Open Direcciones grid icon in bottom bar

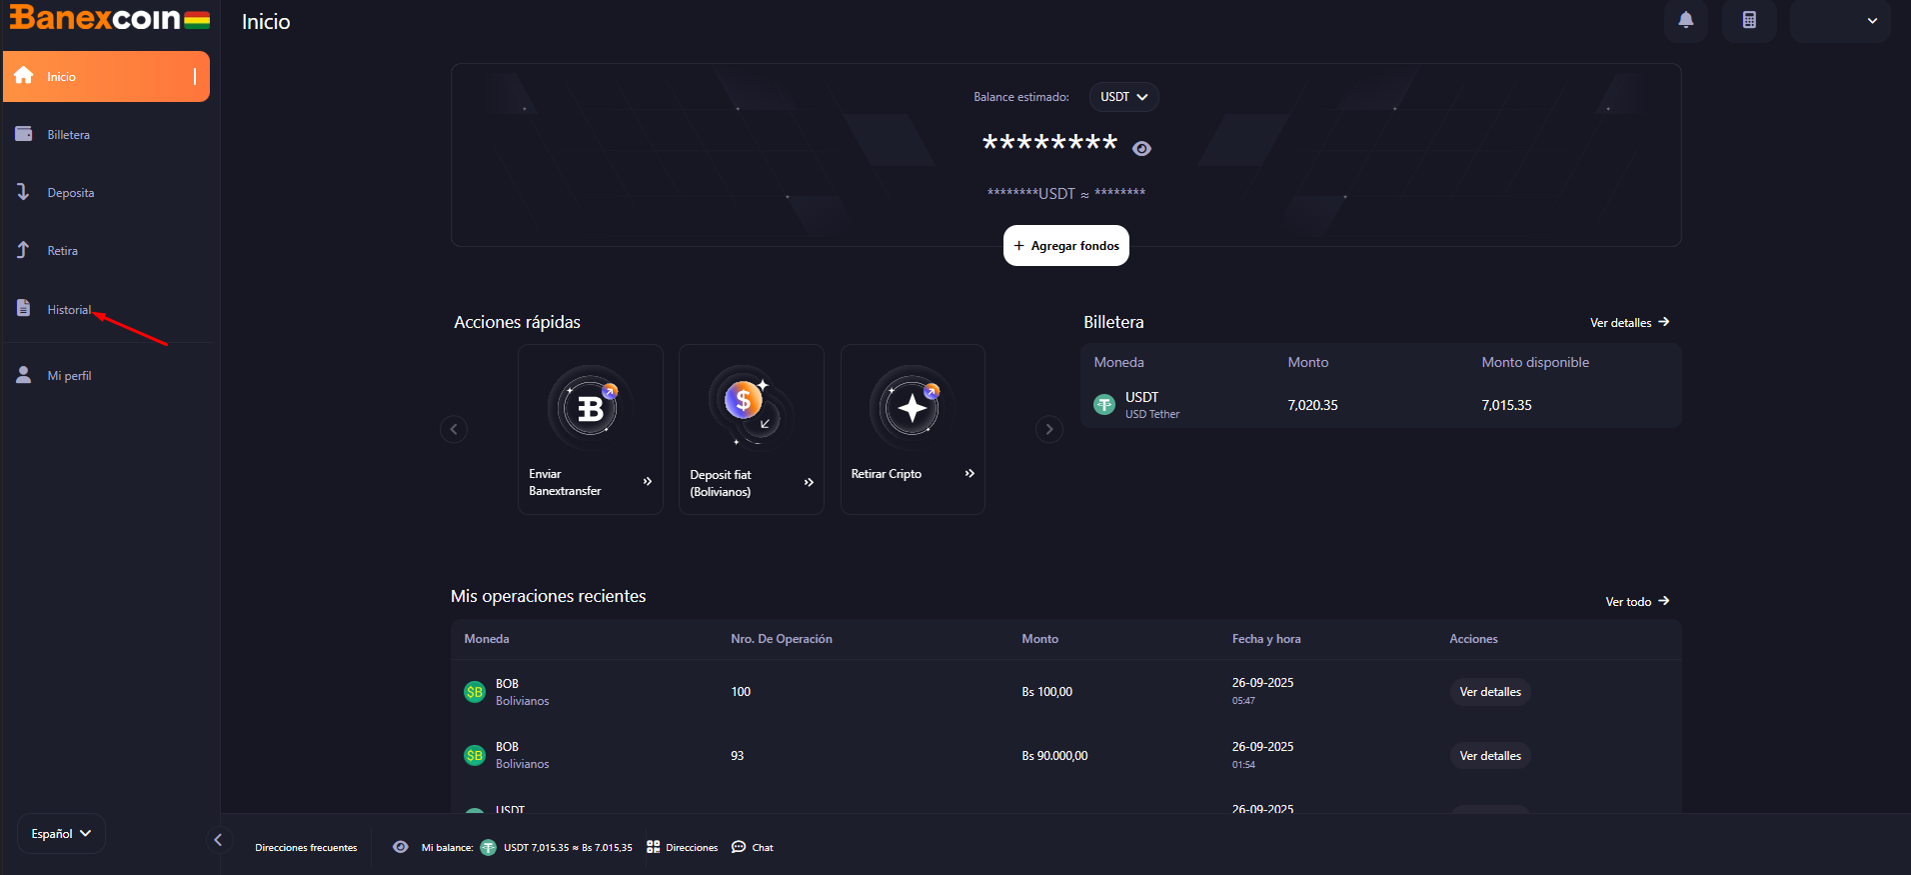point(653,847)
